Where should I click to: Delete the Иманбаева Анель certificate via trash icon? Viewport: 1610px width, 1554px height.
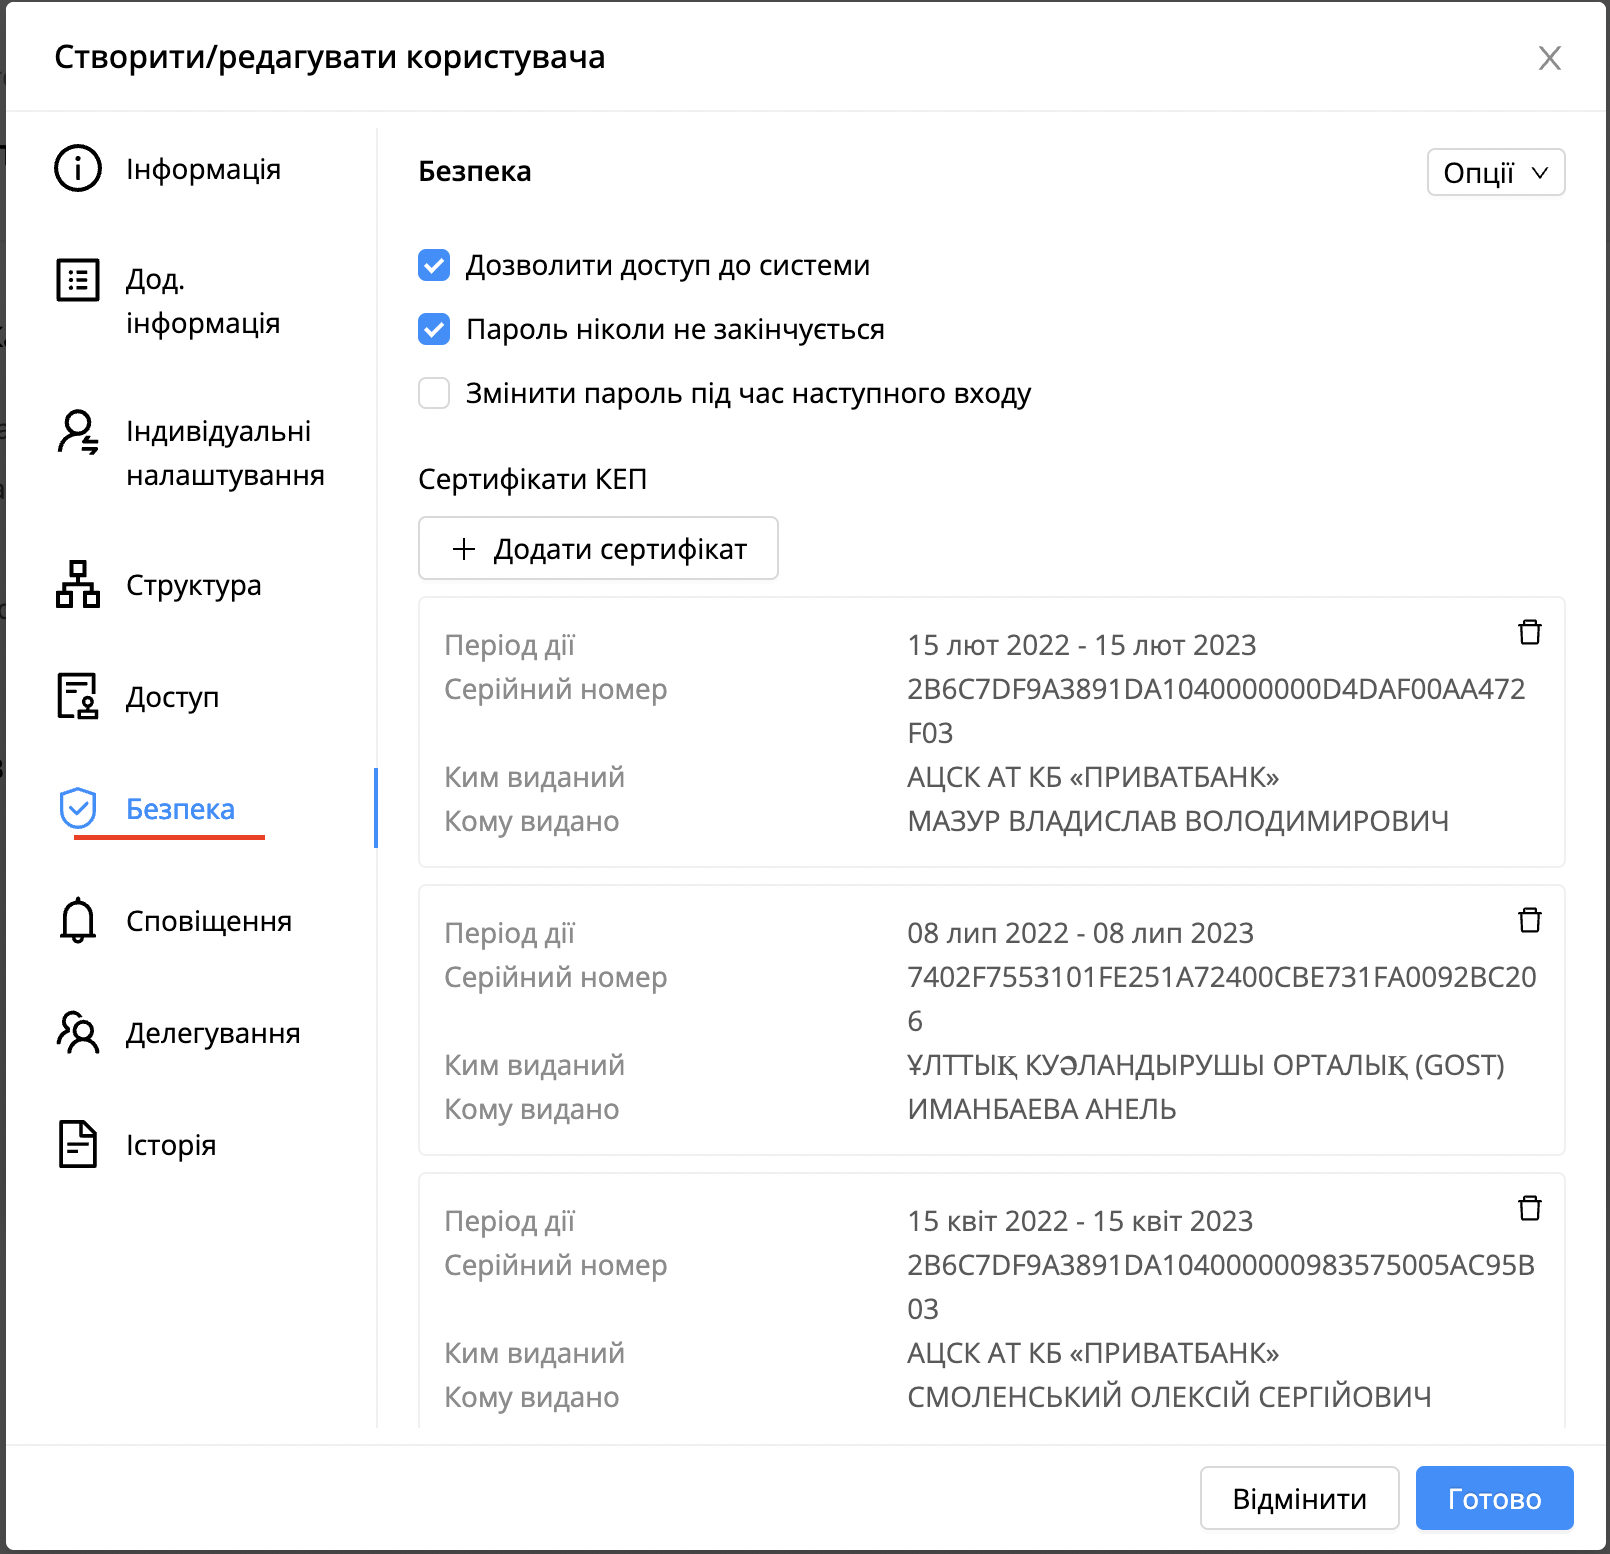click(x=1529, y=920)
